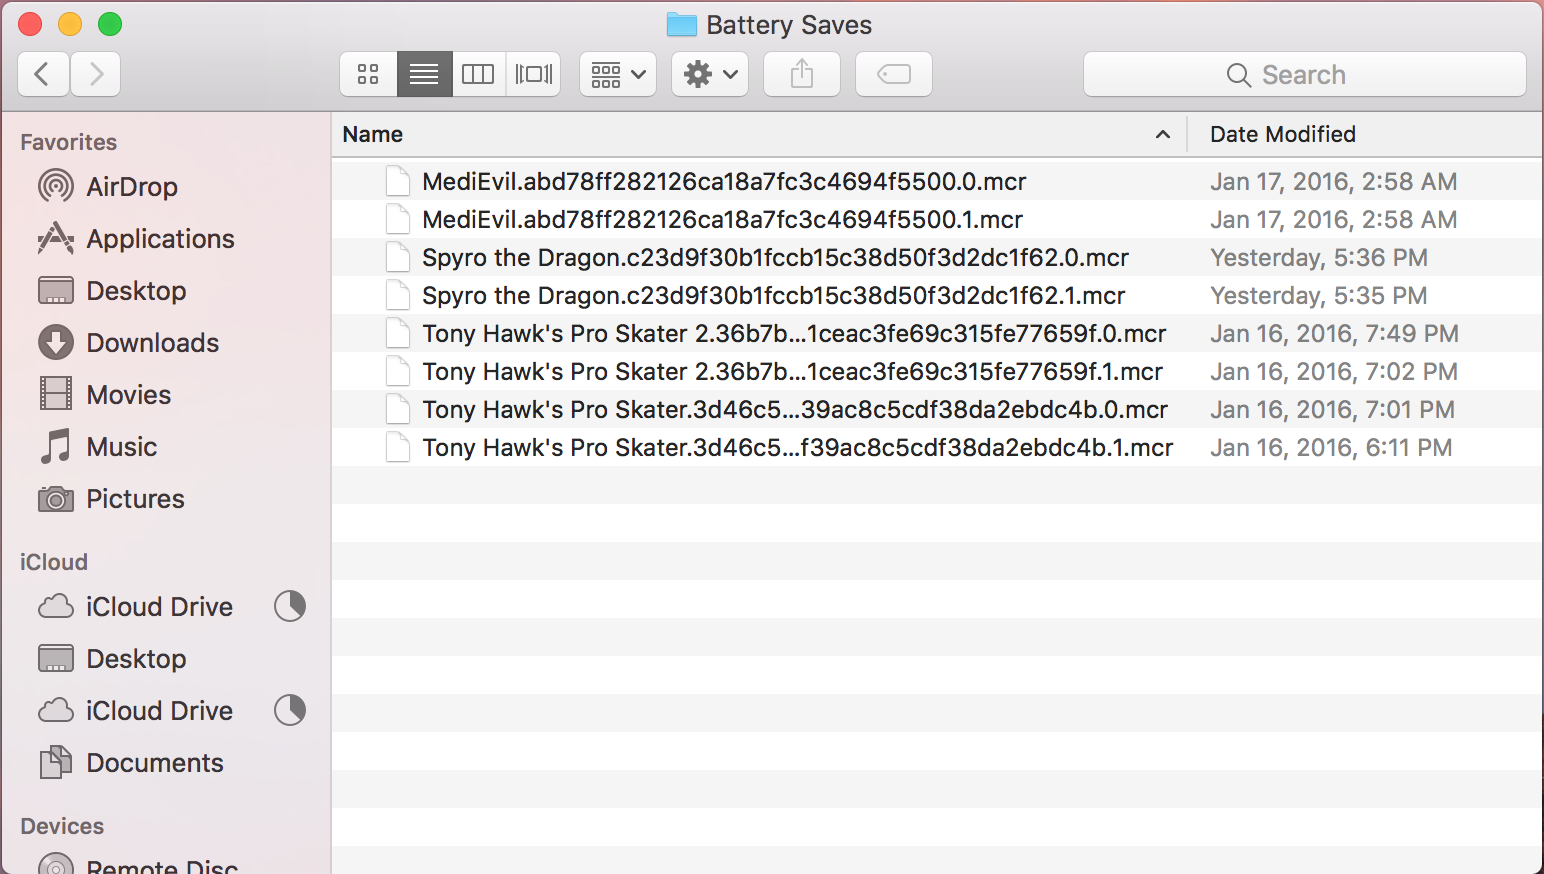Click first iCloud Drive sync progress indicator
Viewport: 1544px width, 874px height.
290,606
